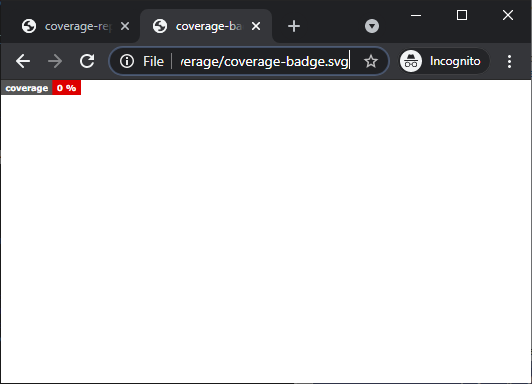
Task: Open a new tab with the plus button
Action: click(294, 26)
